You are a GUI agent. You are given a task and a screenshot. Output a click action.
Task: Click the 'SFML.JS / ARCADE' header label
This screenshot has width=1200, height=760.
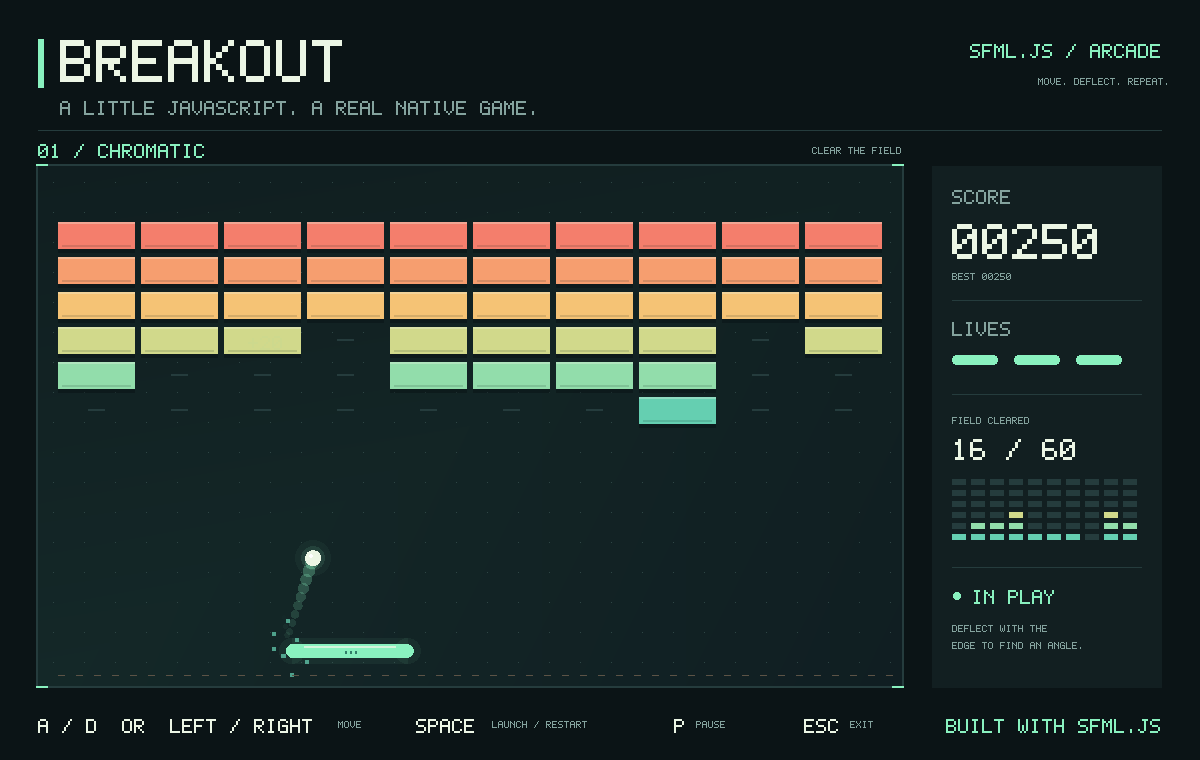click(x=1065, y=51)
